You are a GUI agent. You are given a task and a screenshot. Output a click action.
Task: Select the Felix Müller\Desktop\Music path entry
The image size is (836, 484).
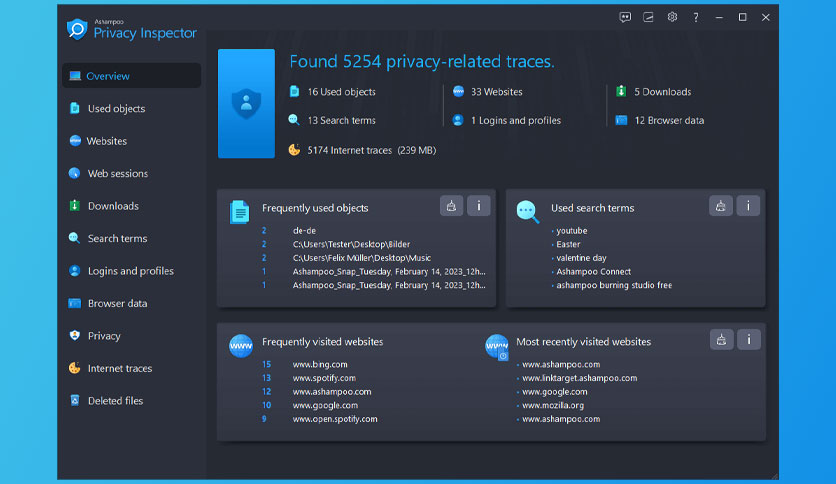coord(361,258)
